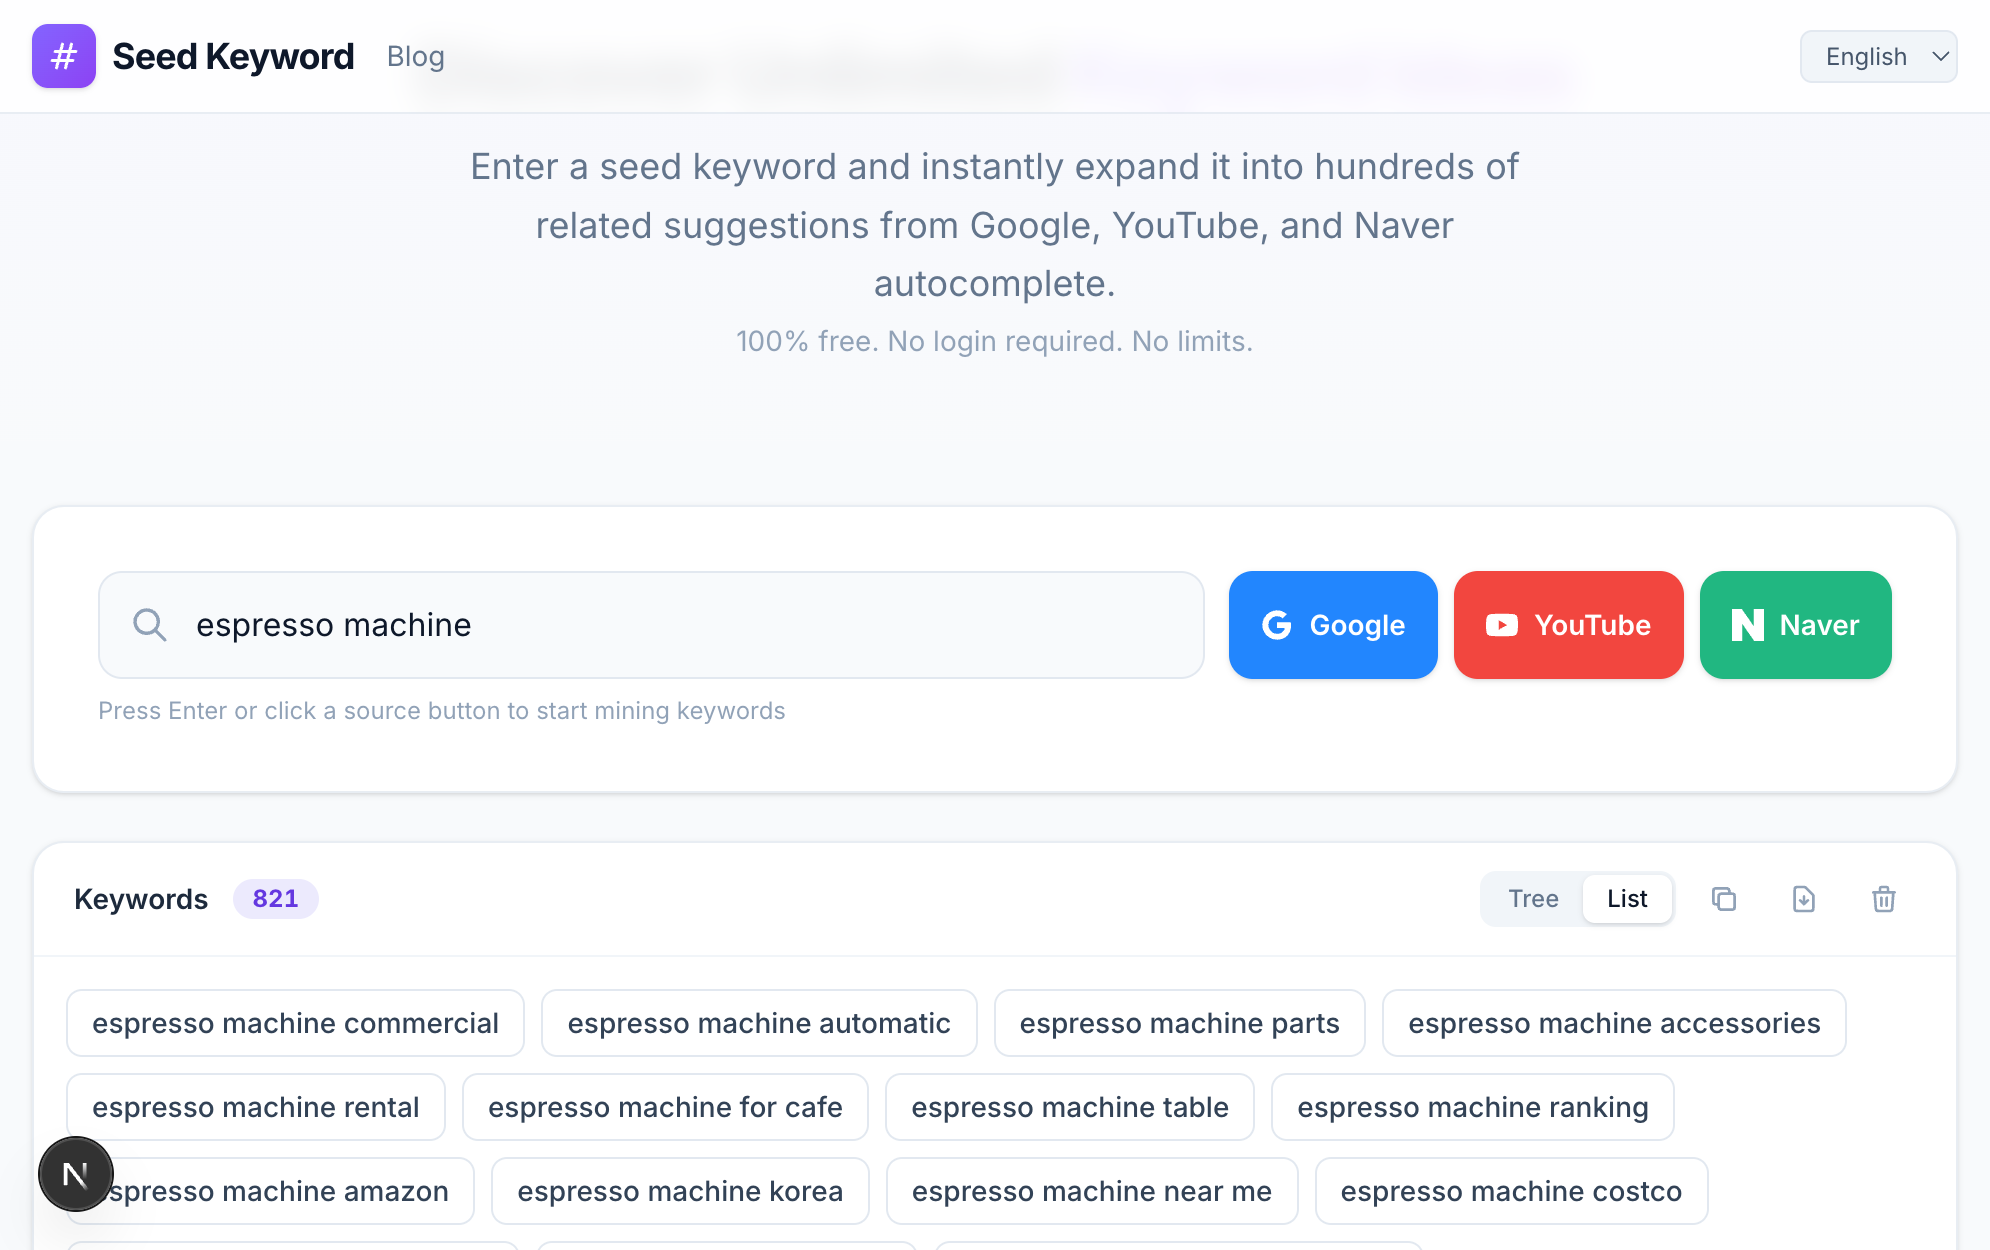This screenshot has height=1250, width=1990.
Task: Select keyword espresso machine accessories
Action: coord(1614,1023)
